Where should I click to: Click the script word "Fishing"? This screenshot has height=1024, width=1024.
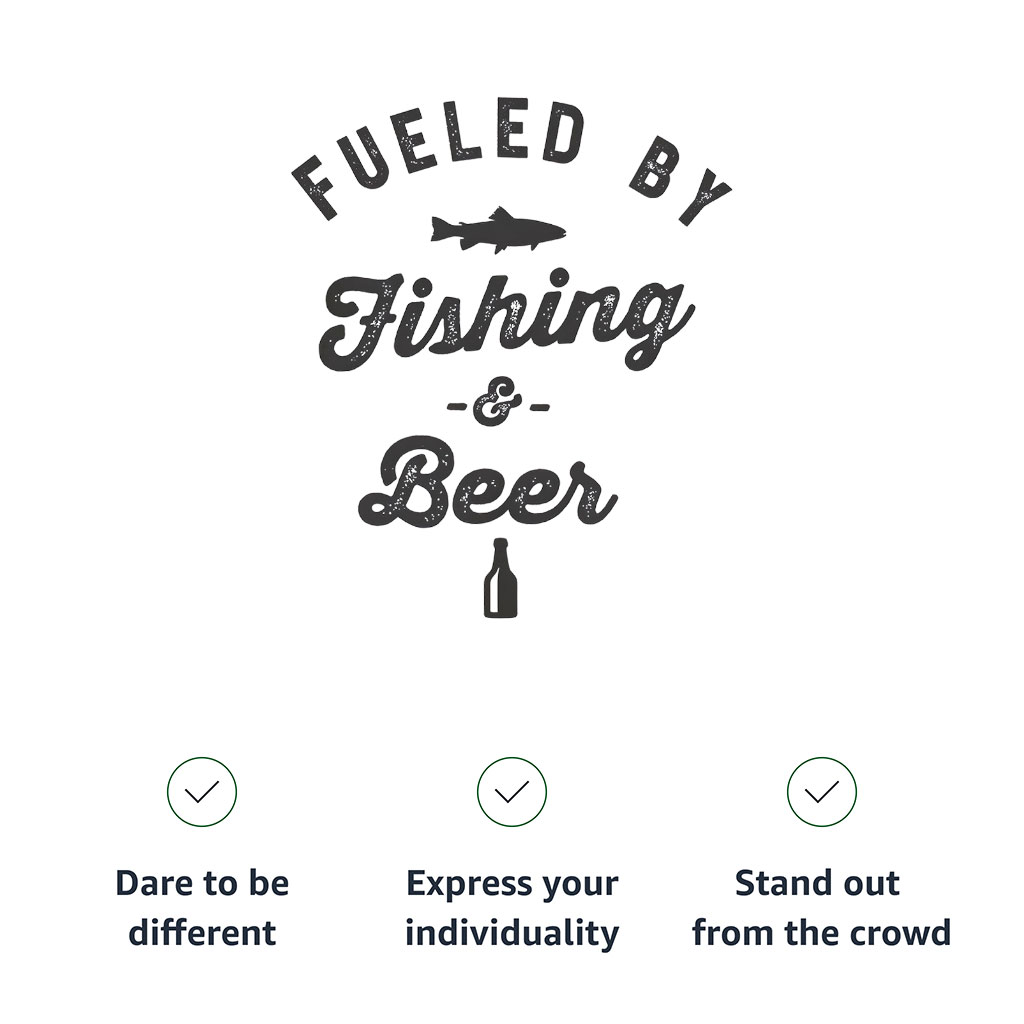505,320
